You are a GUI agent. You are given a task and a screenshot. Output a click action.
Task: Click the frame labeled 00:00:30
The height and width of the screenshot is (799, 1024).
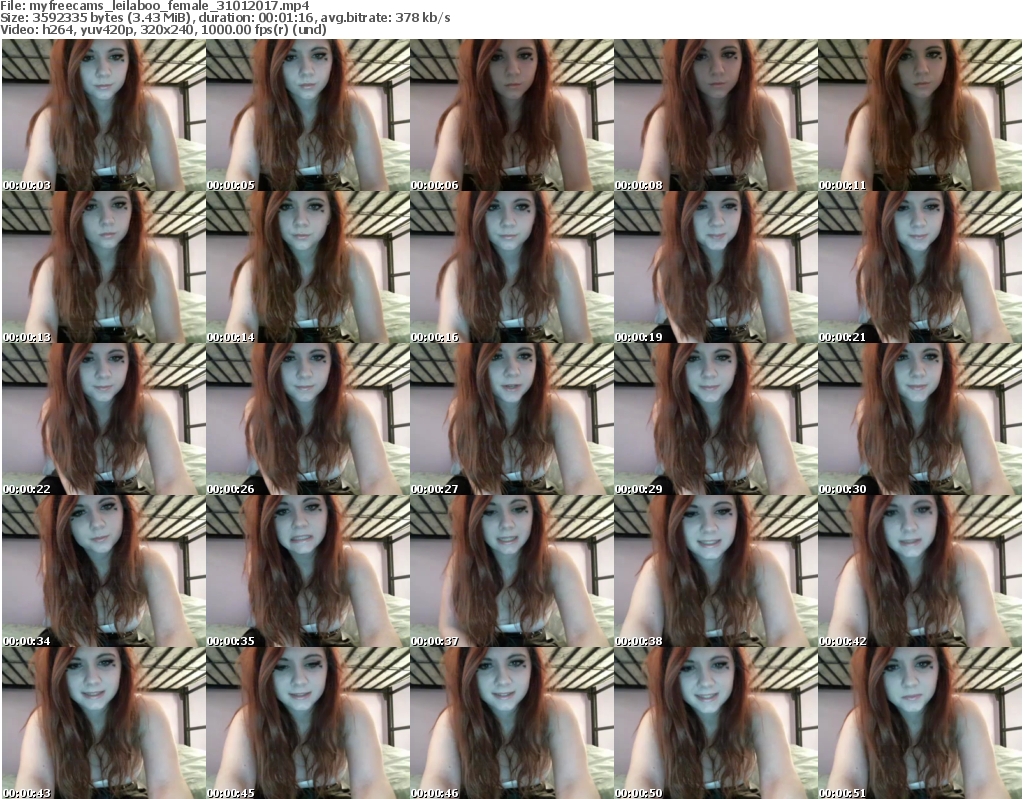click(919, 419)
